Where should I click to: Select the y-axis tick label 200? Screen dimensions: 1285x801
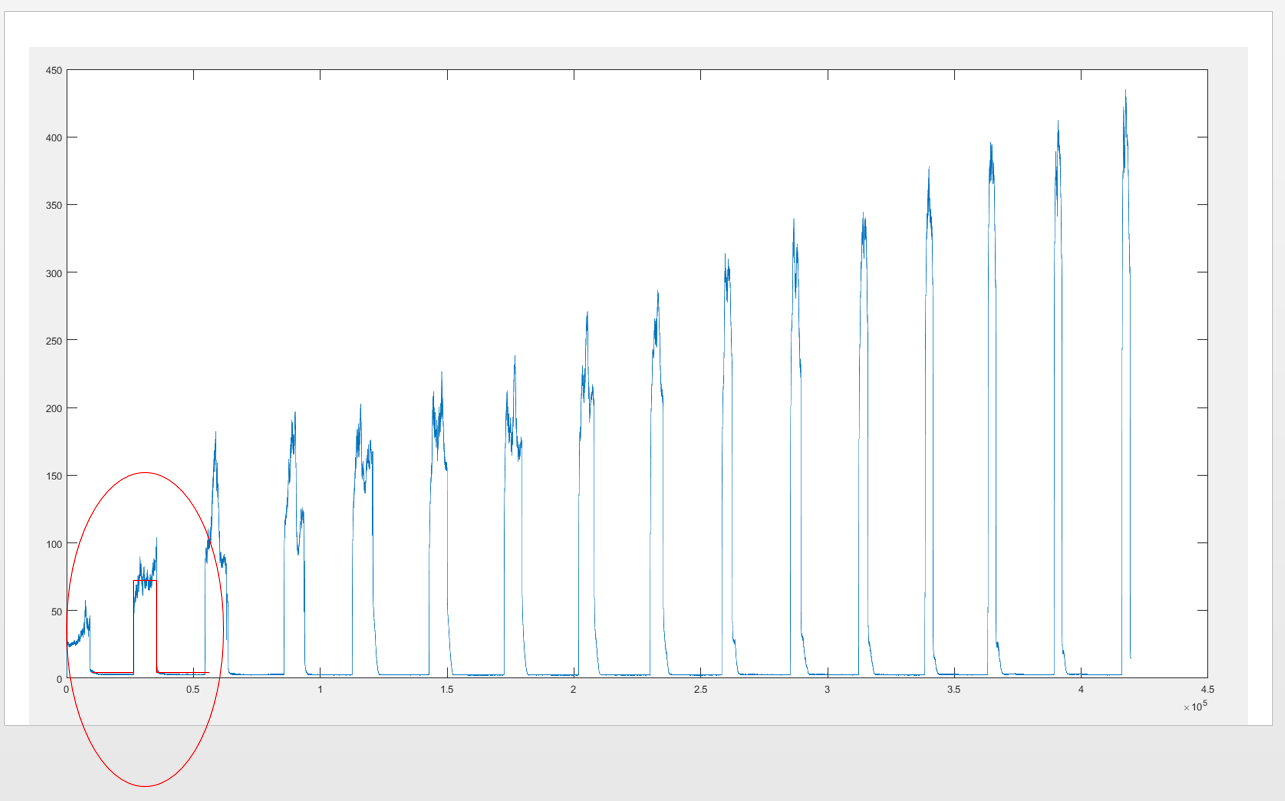click(x=54, y=408)
